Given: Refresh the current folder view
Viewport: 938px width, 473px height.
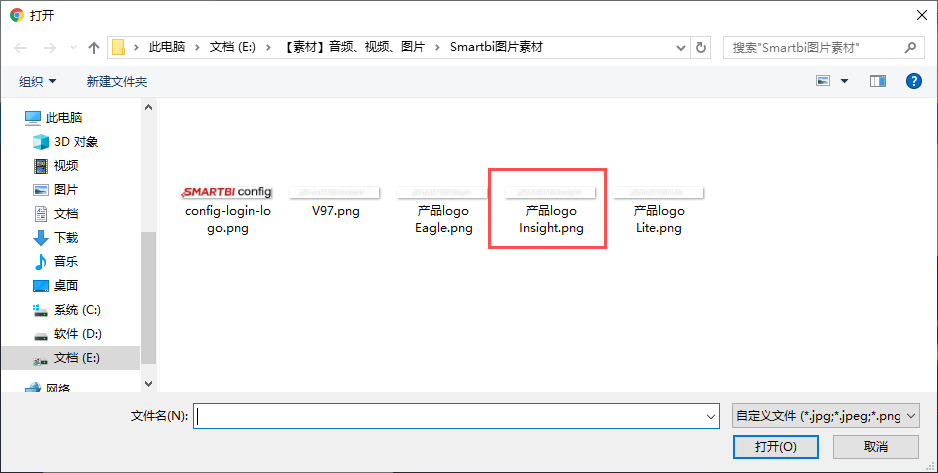Looking at the screenshot, I should coord(701,48).
